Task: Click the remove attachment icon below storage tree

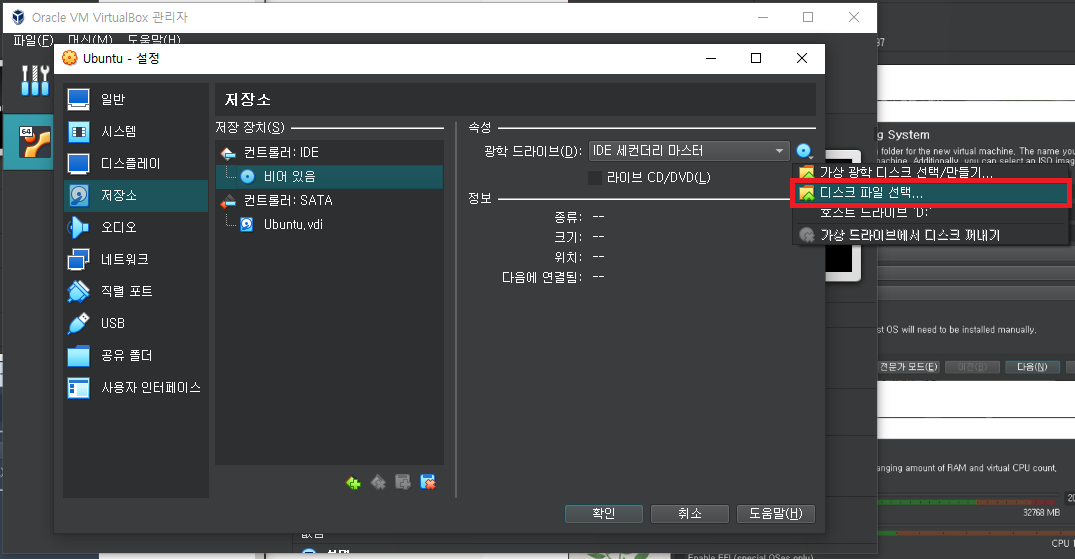Action: coord(428,483)
